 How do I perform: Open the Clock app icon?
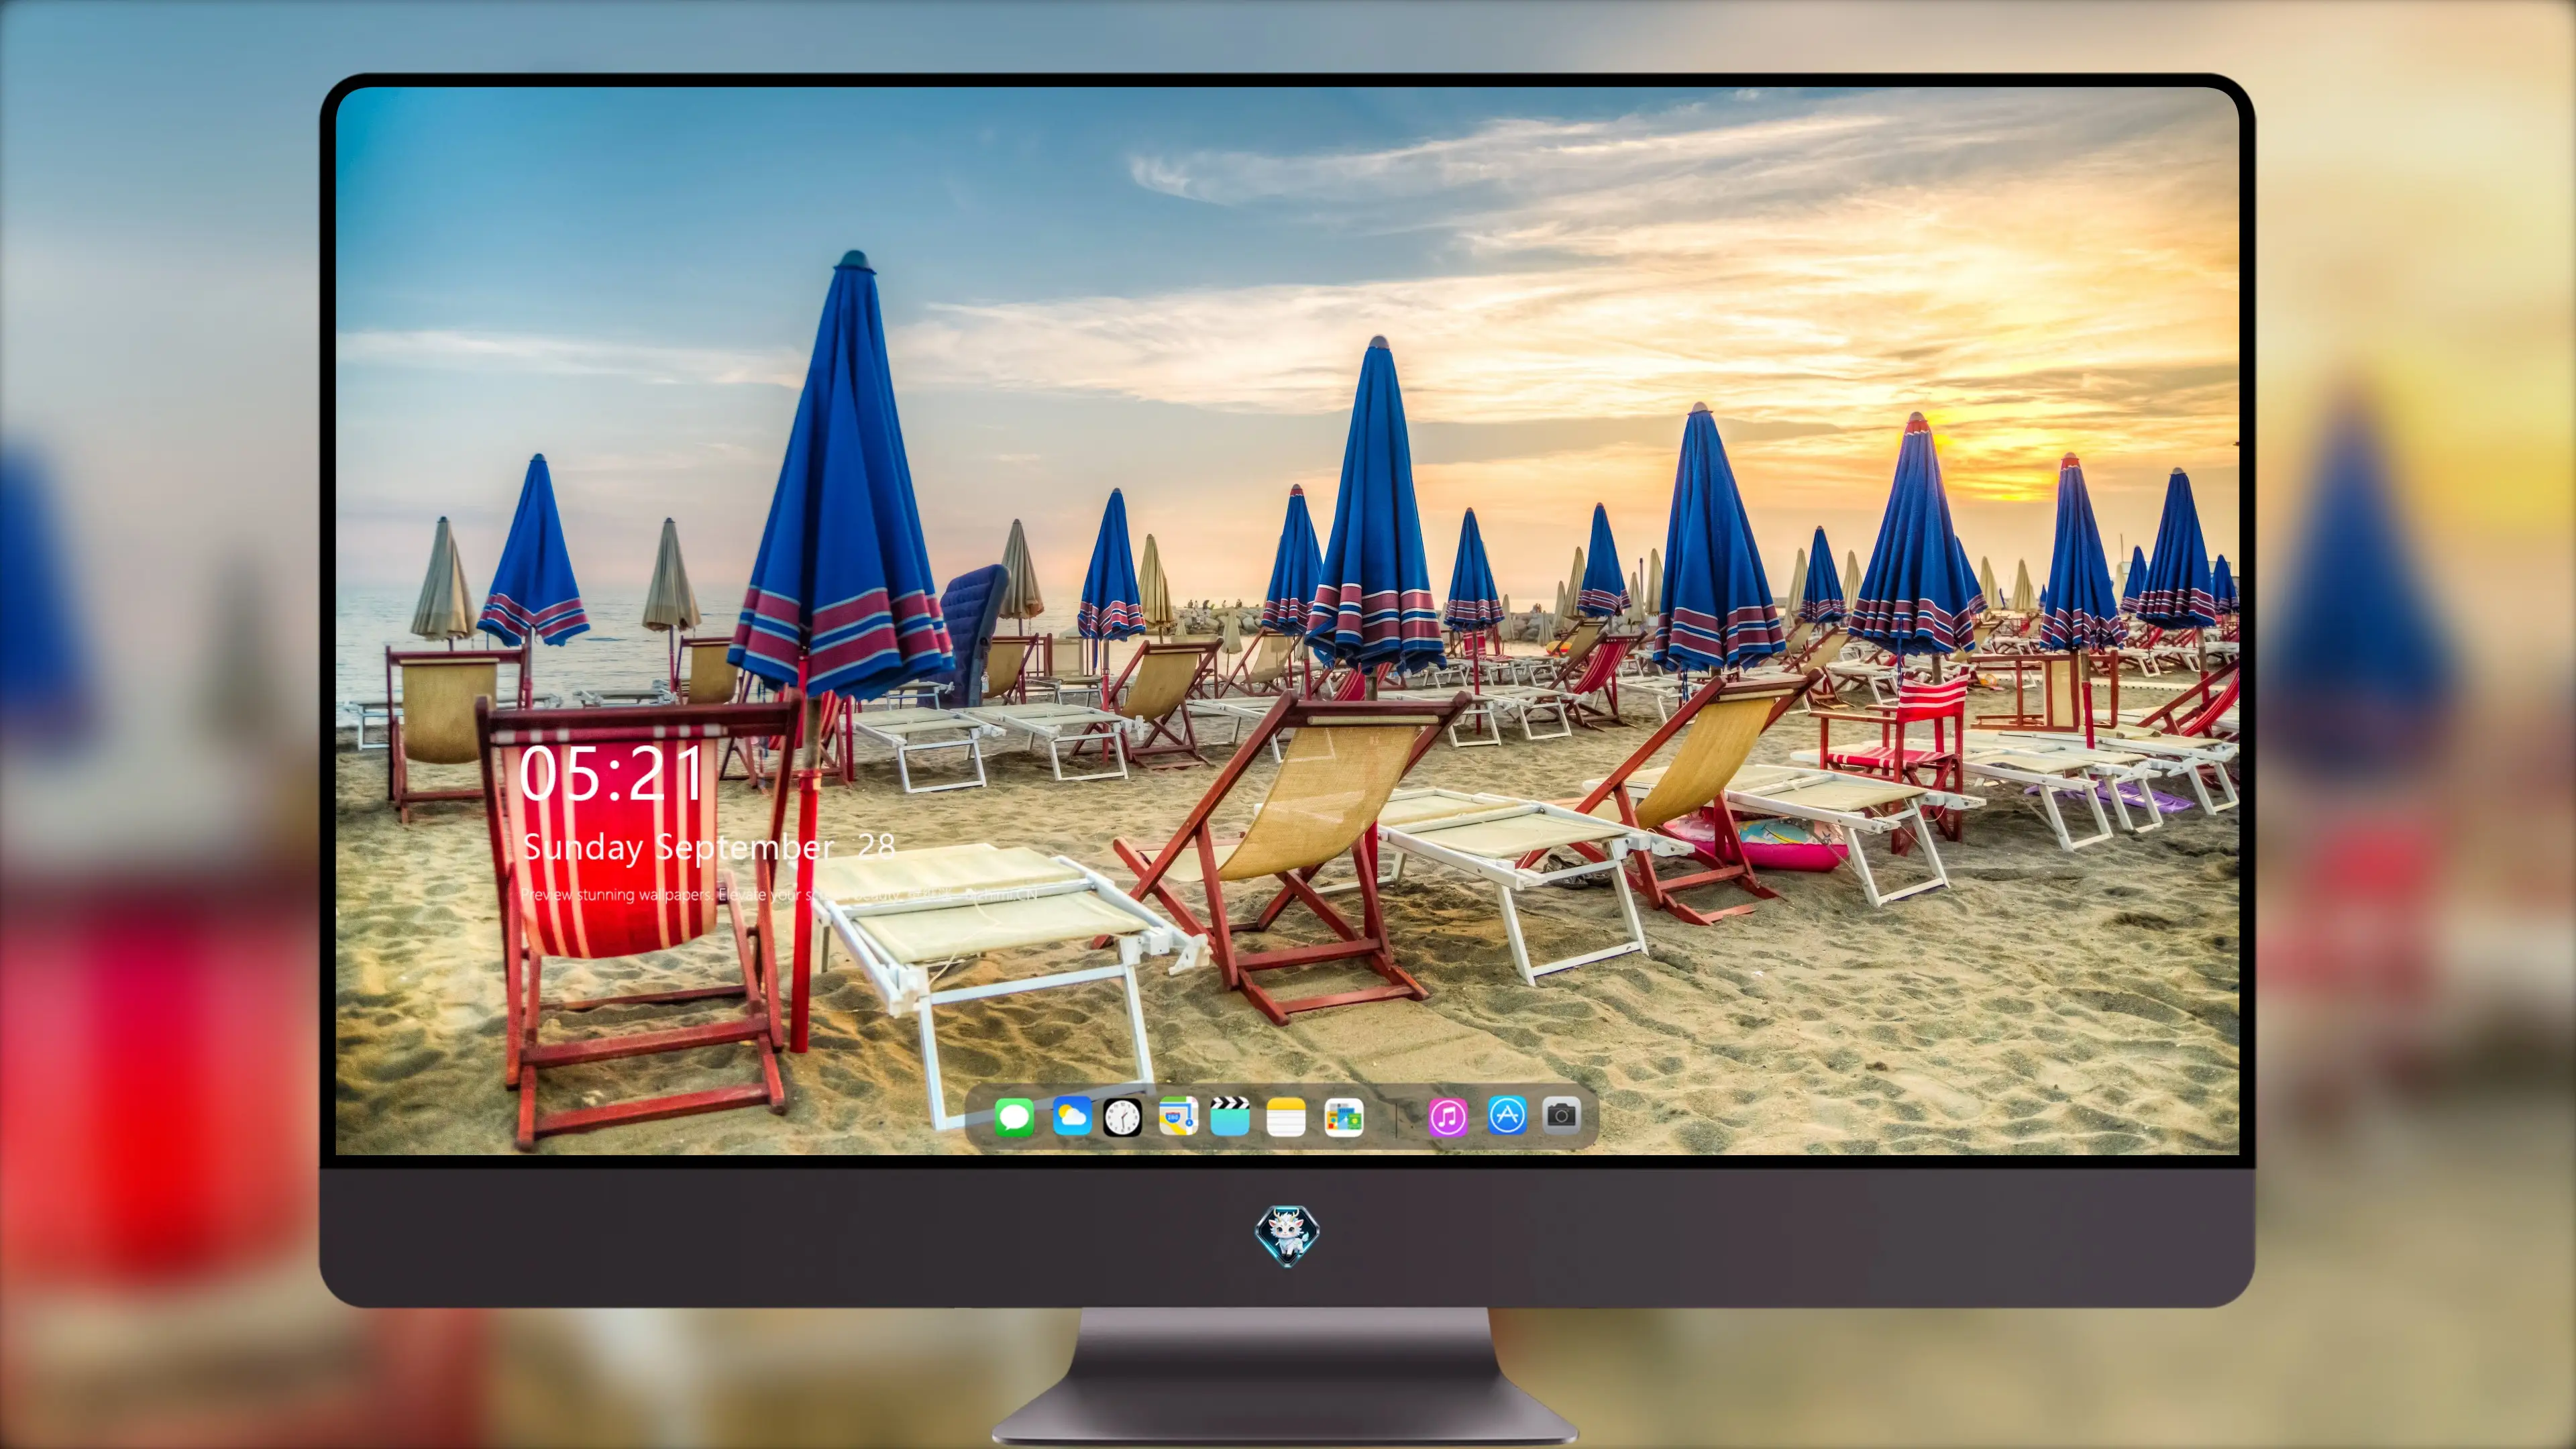point(1122,1117)
